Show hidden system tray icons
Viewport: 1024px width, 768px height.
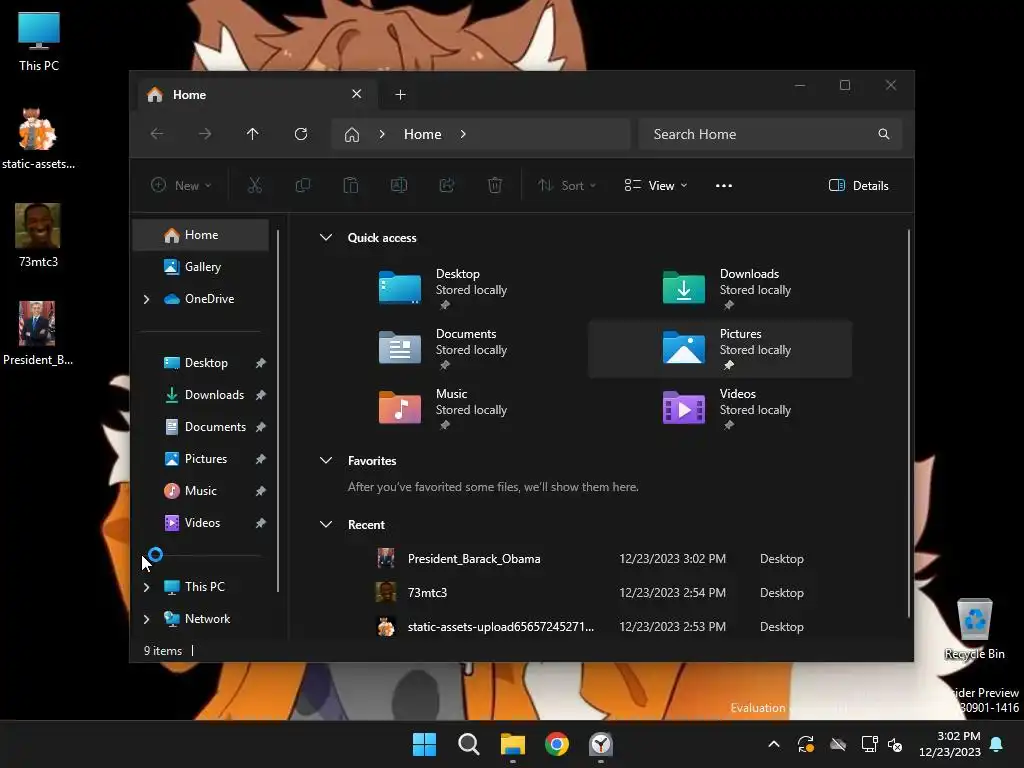[x=774, y=744]
